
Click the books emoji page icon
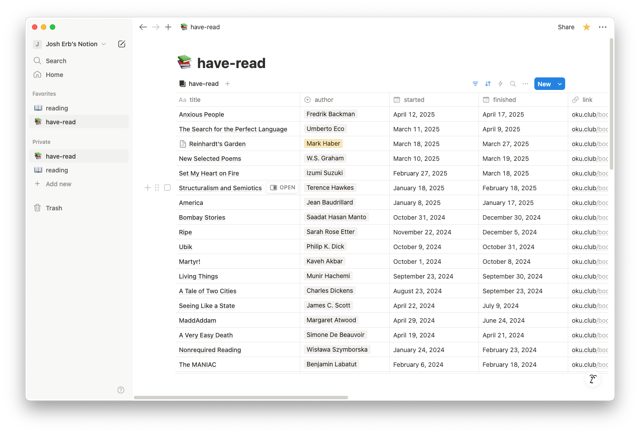(x=184, y=62)
